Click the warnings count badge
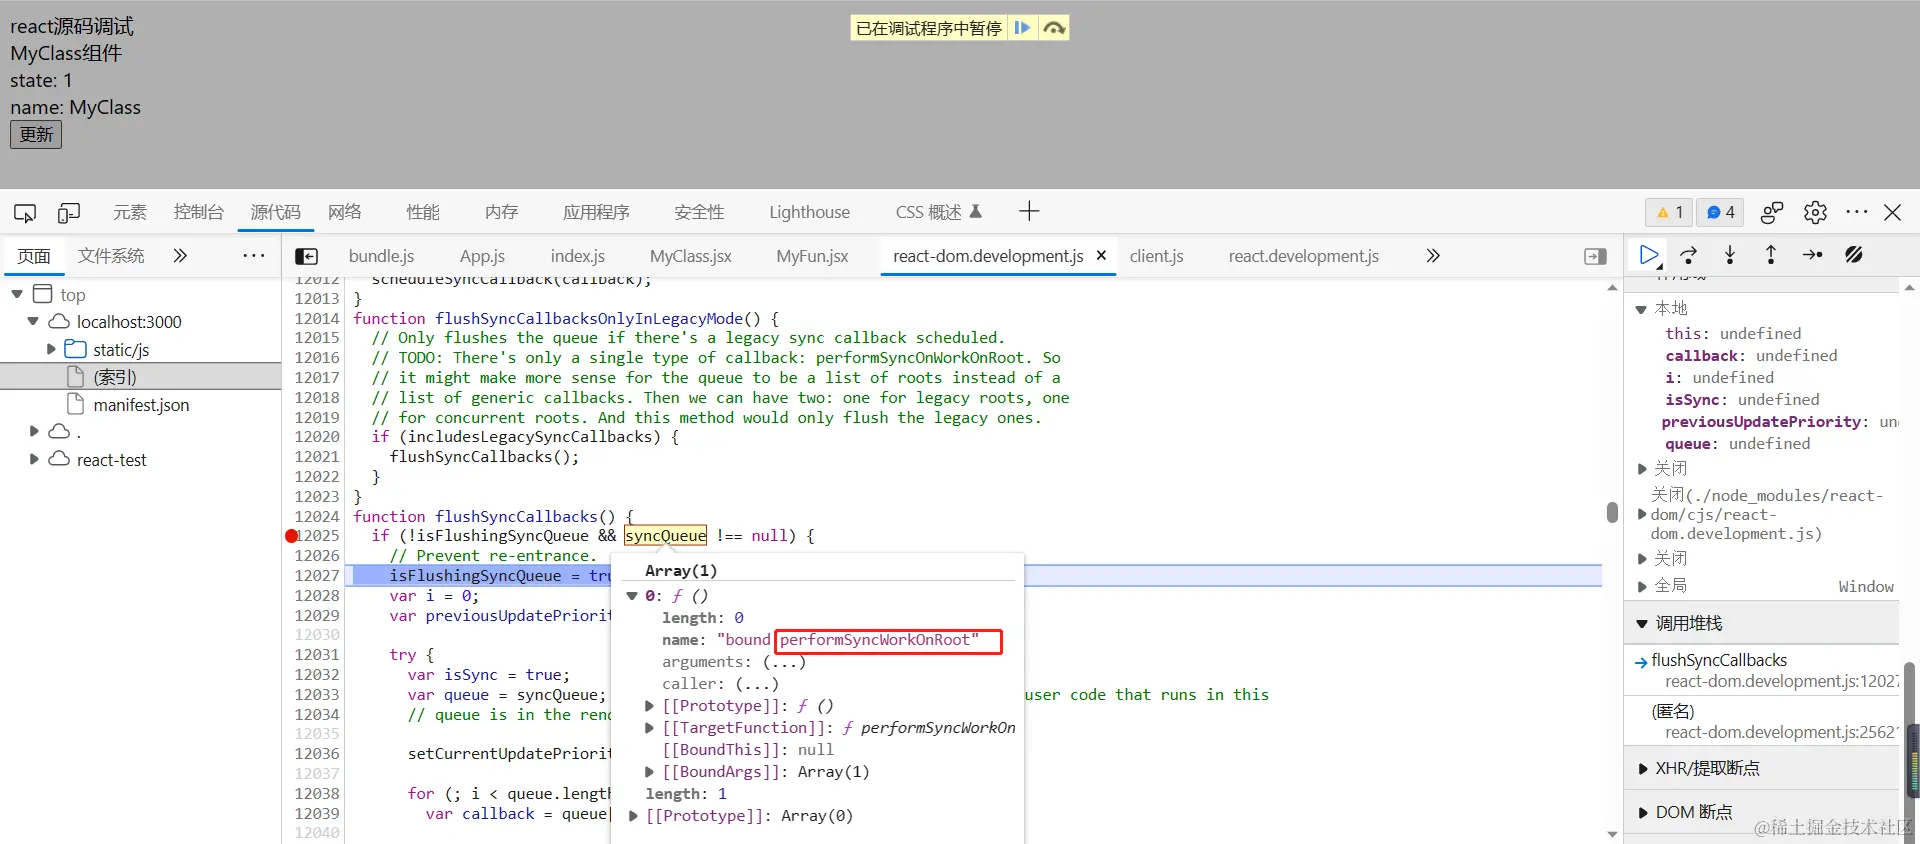This screenshot has height=844, width=1920. click(1669, 212)
